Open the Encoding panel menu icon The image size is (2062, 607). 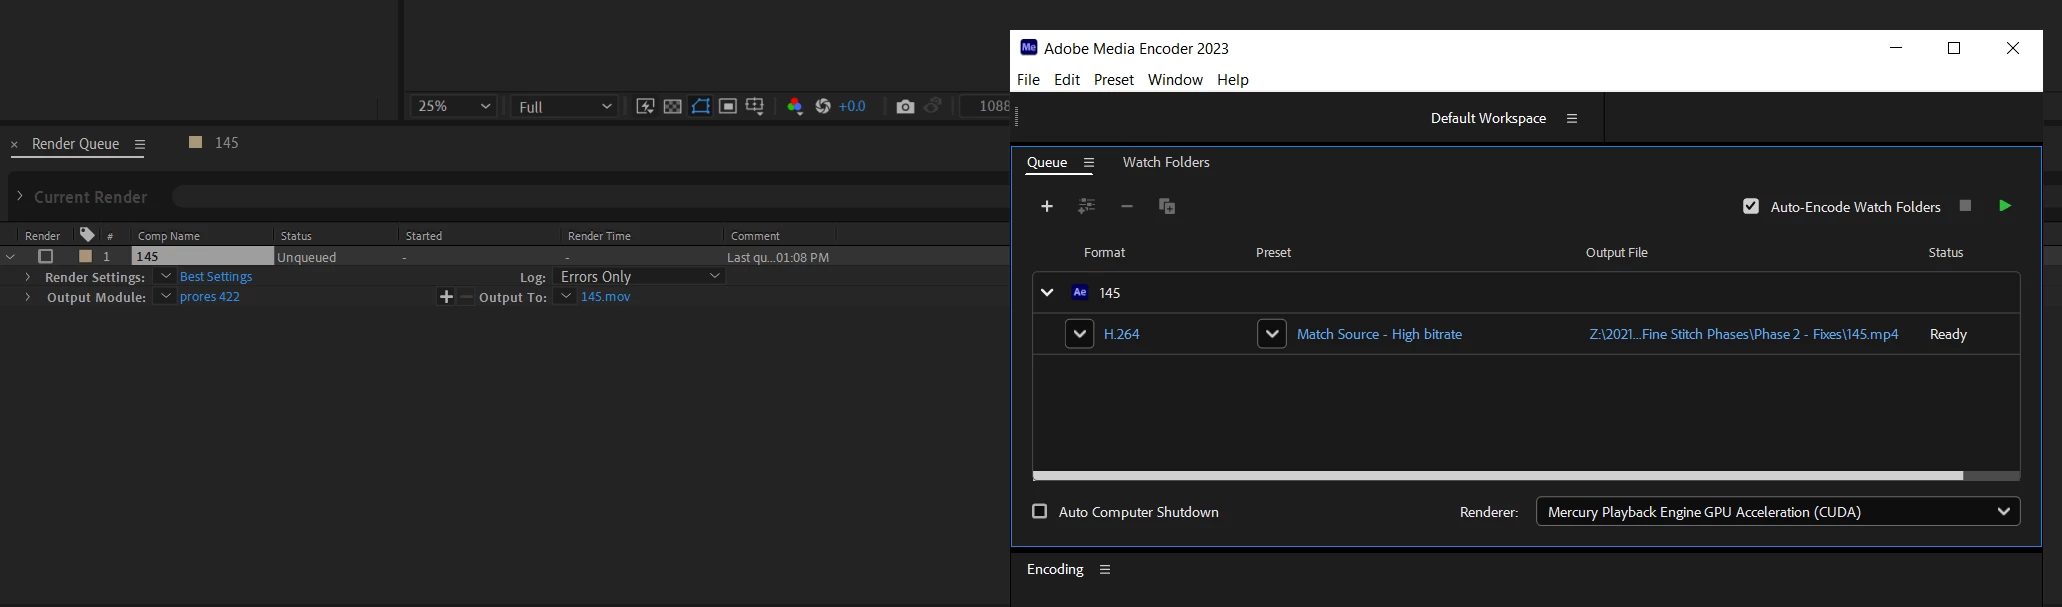(1105, 569)
